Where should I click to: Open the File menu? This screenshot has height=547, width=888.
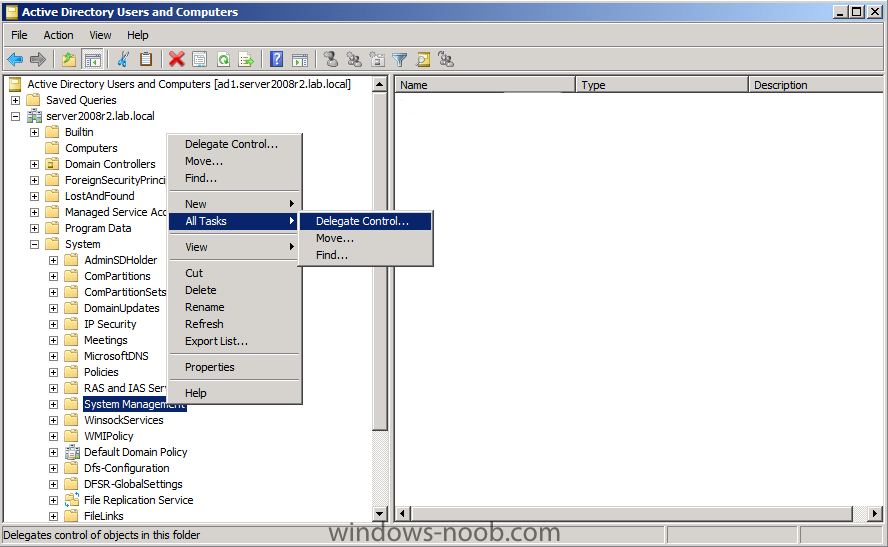pos(19,35)
